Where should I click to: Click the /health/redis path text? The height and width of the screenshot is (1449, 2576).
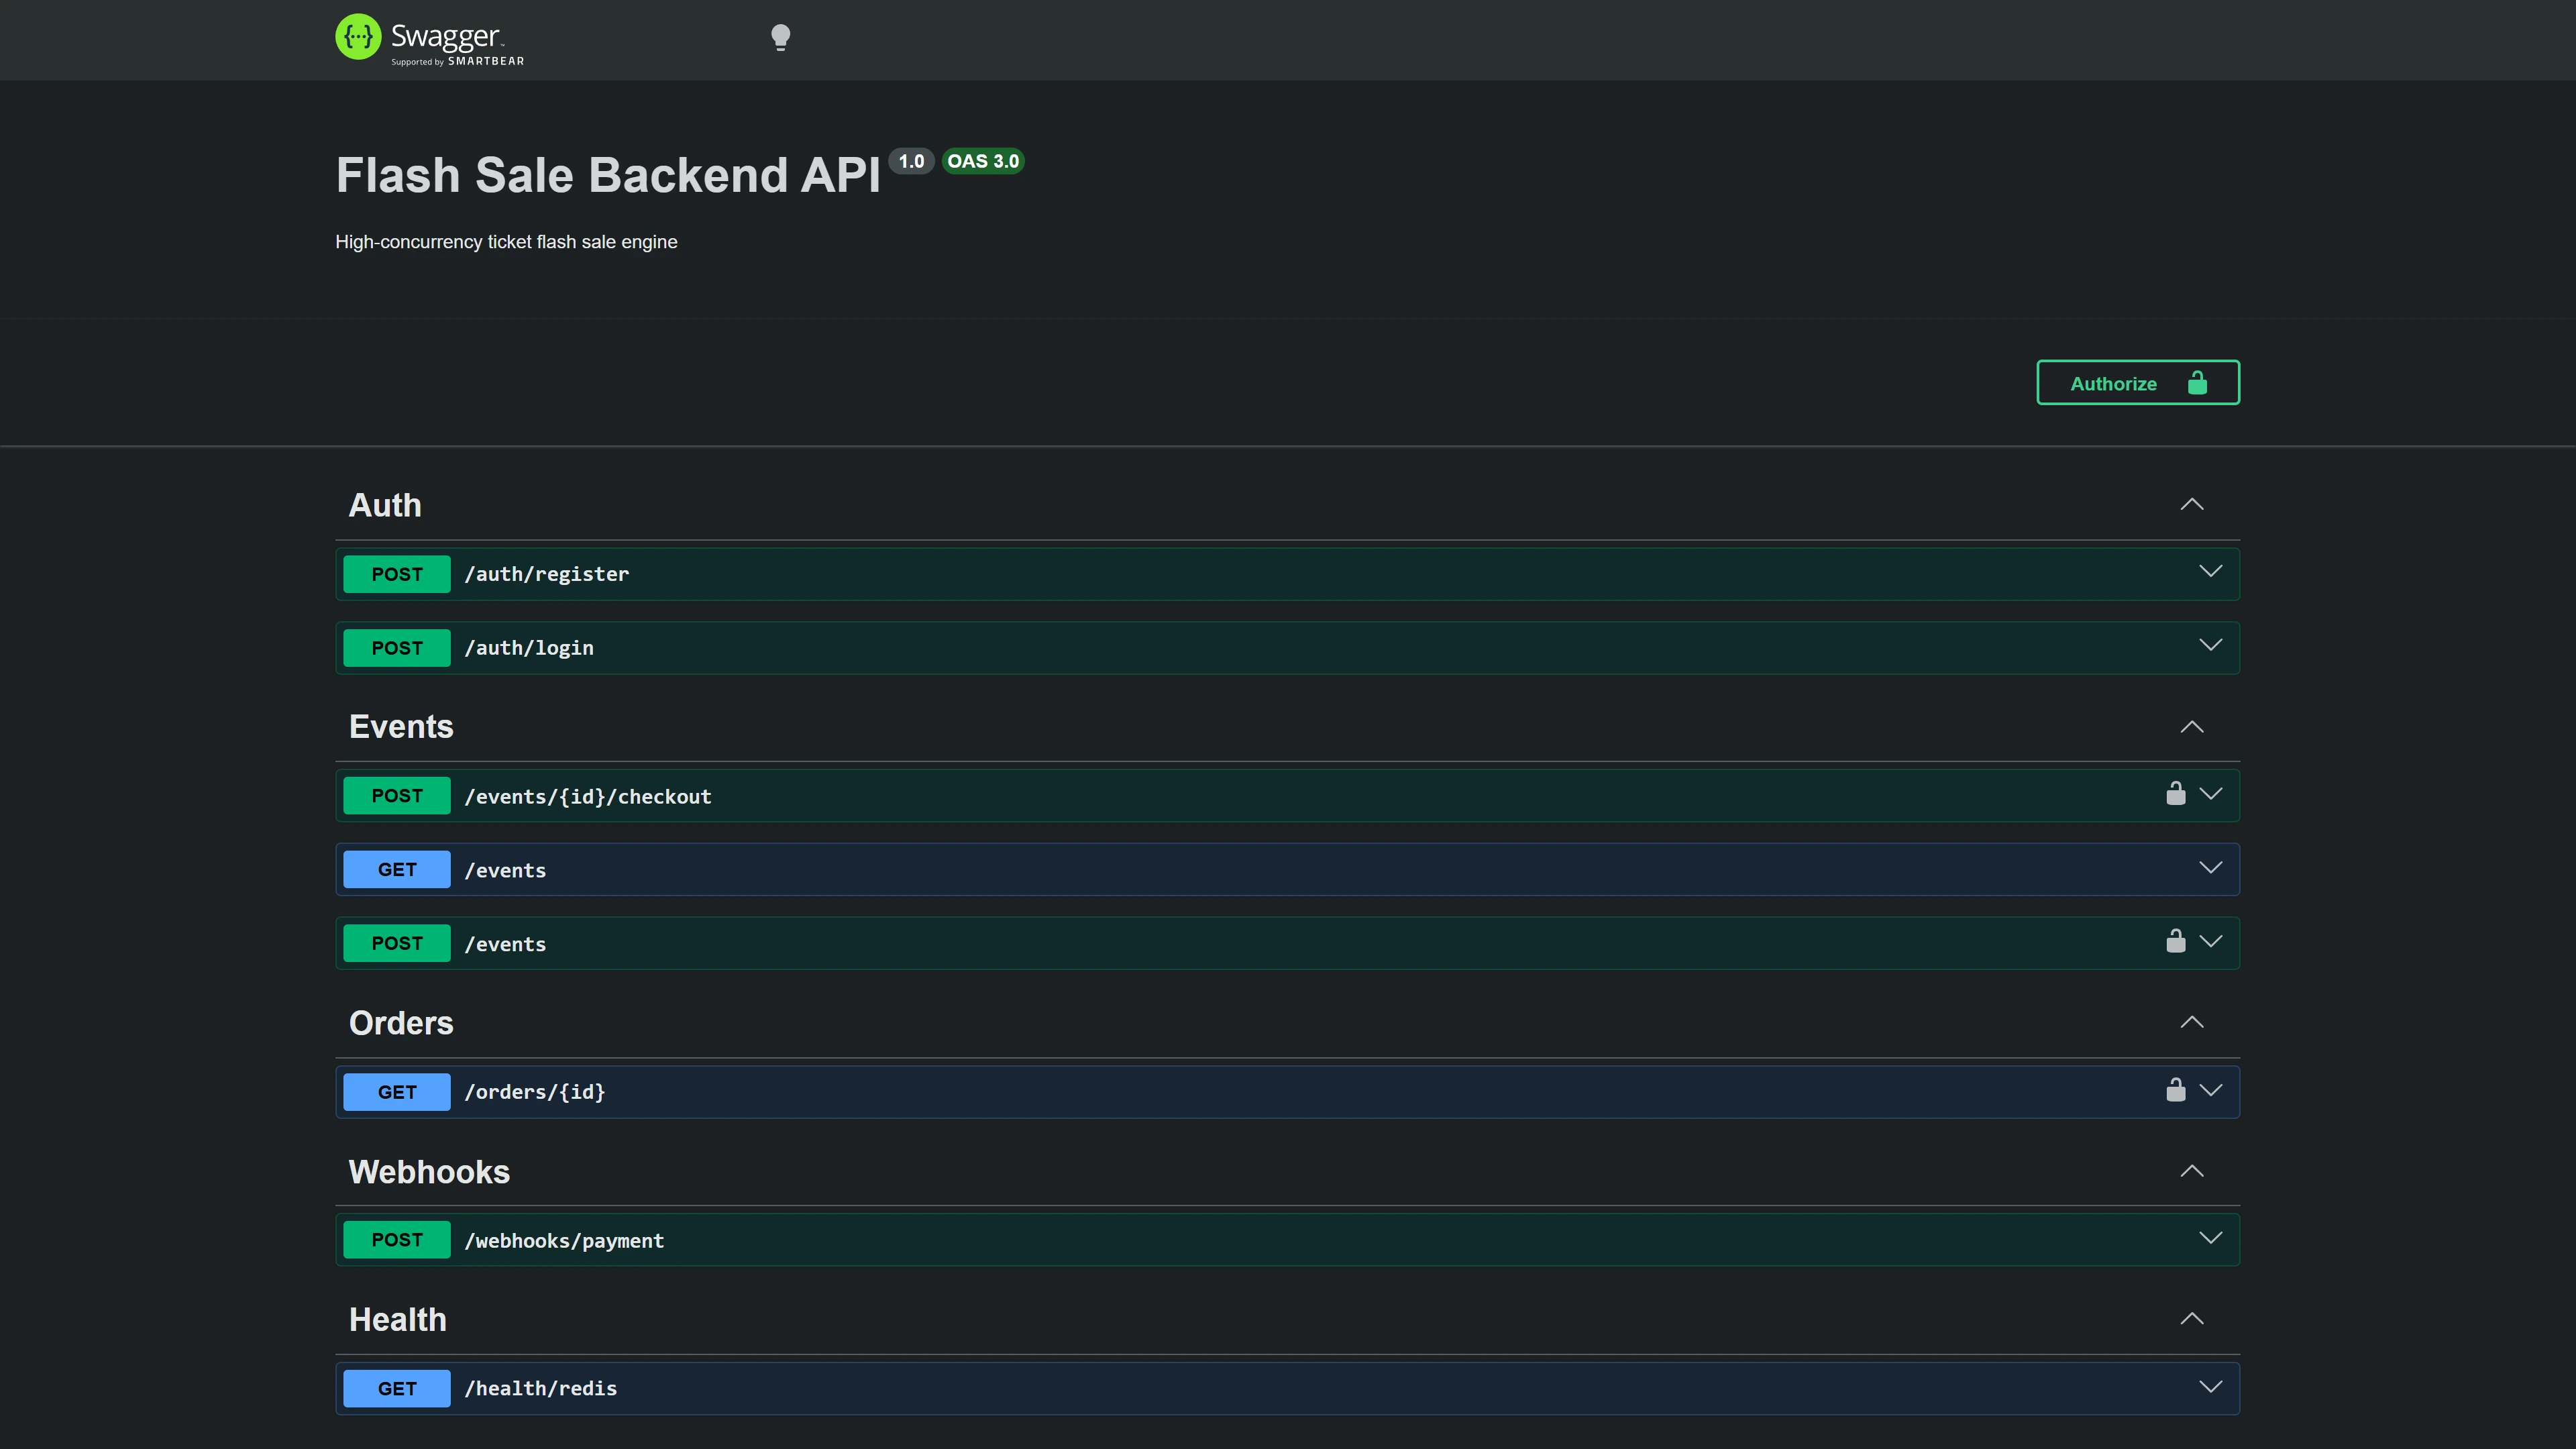pos(541,1389)
